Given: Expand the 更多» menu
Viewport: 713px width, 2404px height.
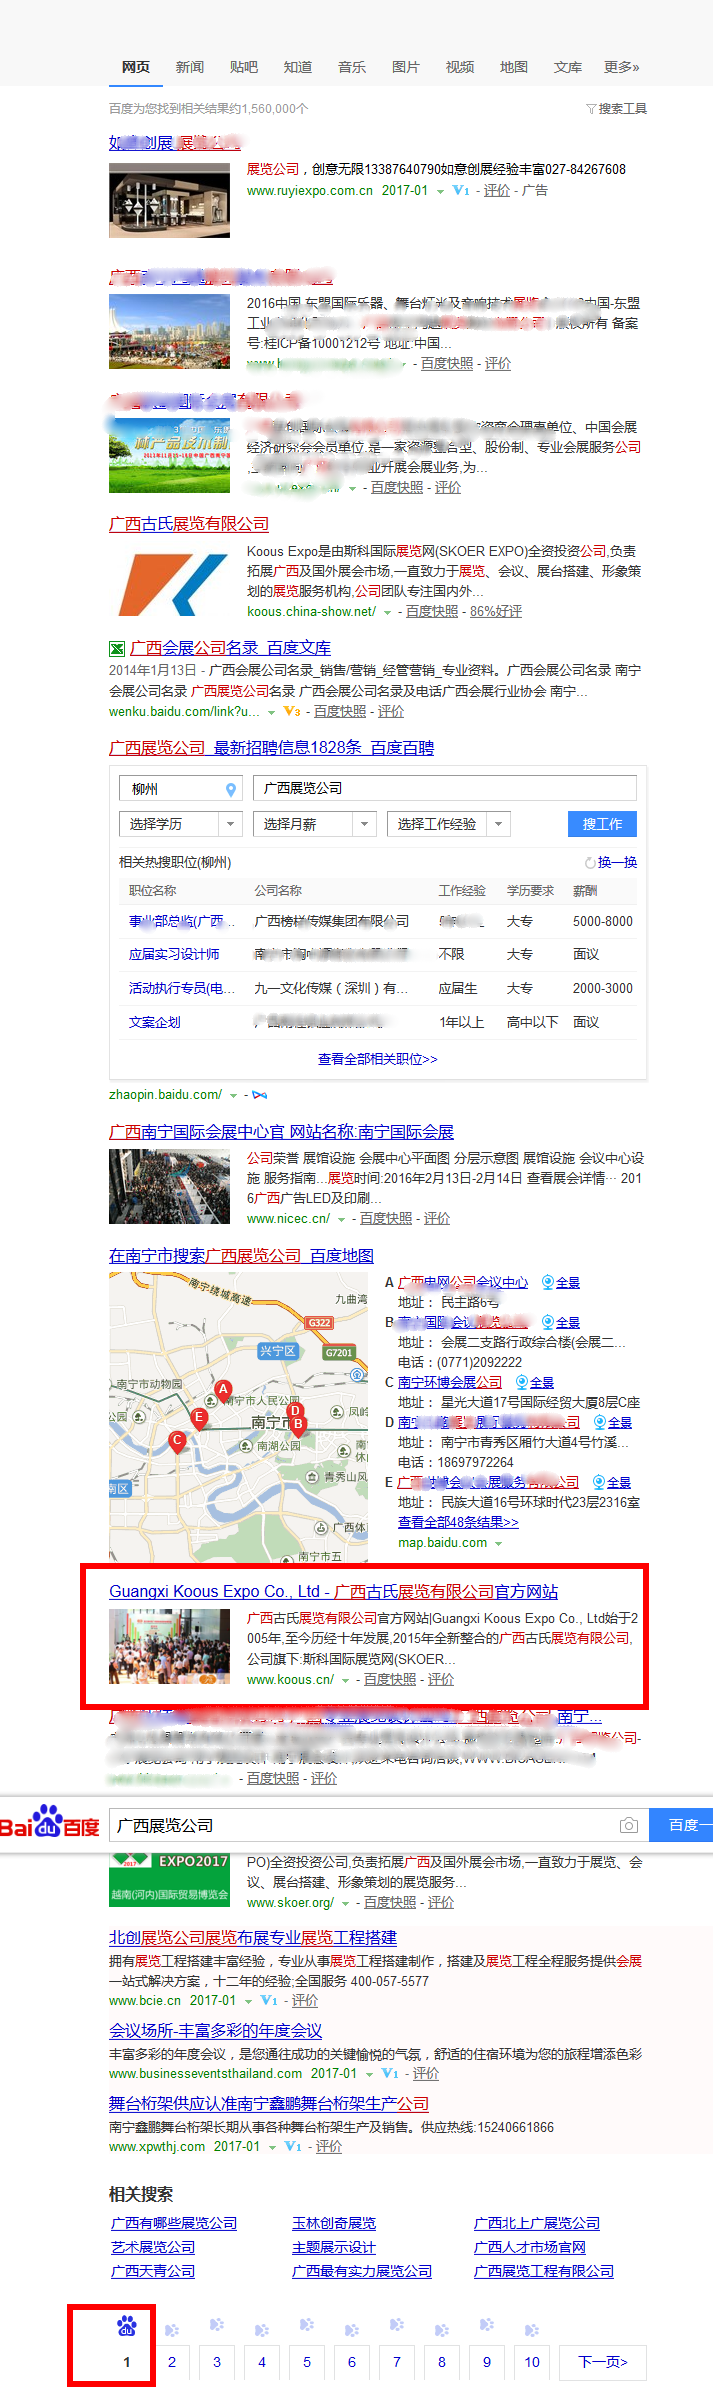Looking at the screenshot, I should pos(621,67).
